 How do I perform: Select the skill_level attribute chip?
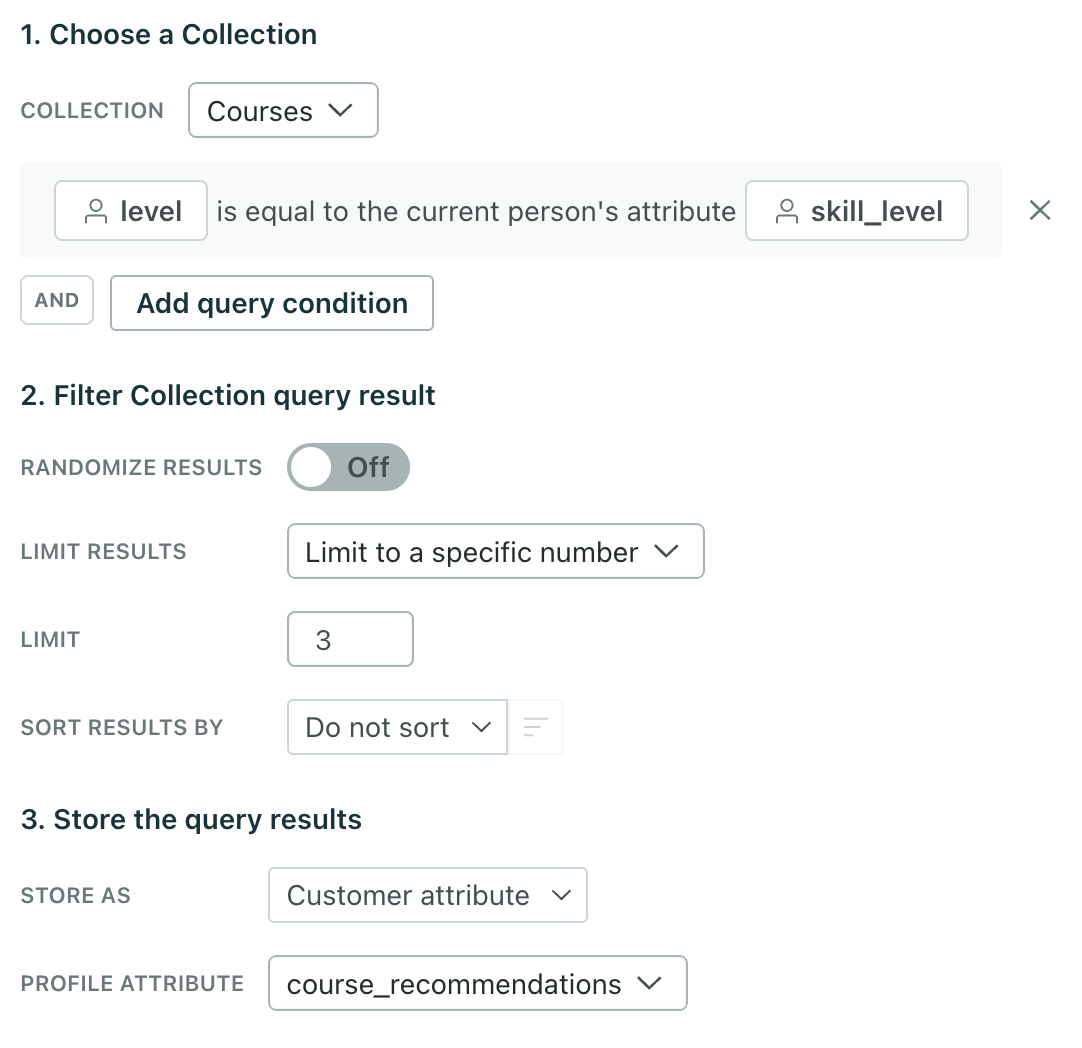coord(856,211)
